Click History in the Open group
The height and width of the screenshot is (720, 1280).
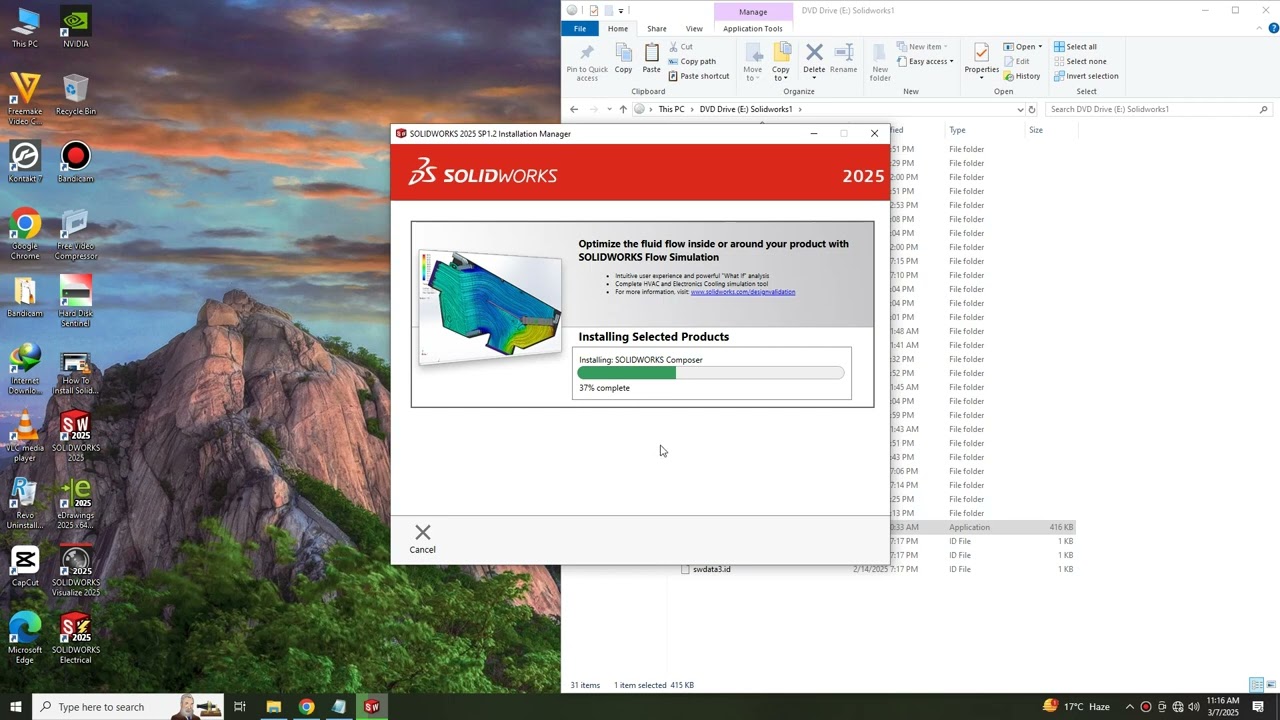click(x=1022, y=76)
